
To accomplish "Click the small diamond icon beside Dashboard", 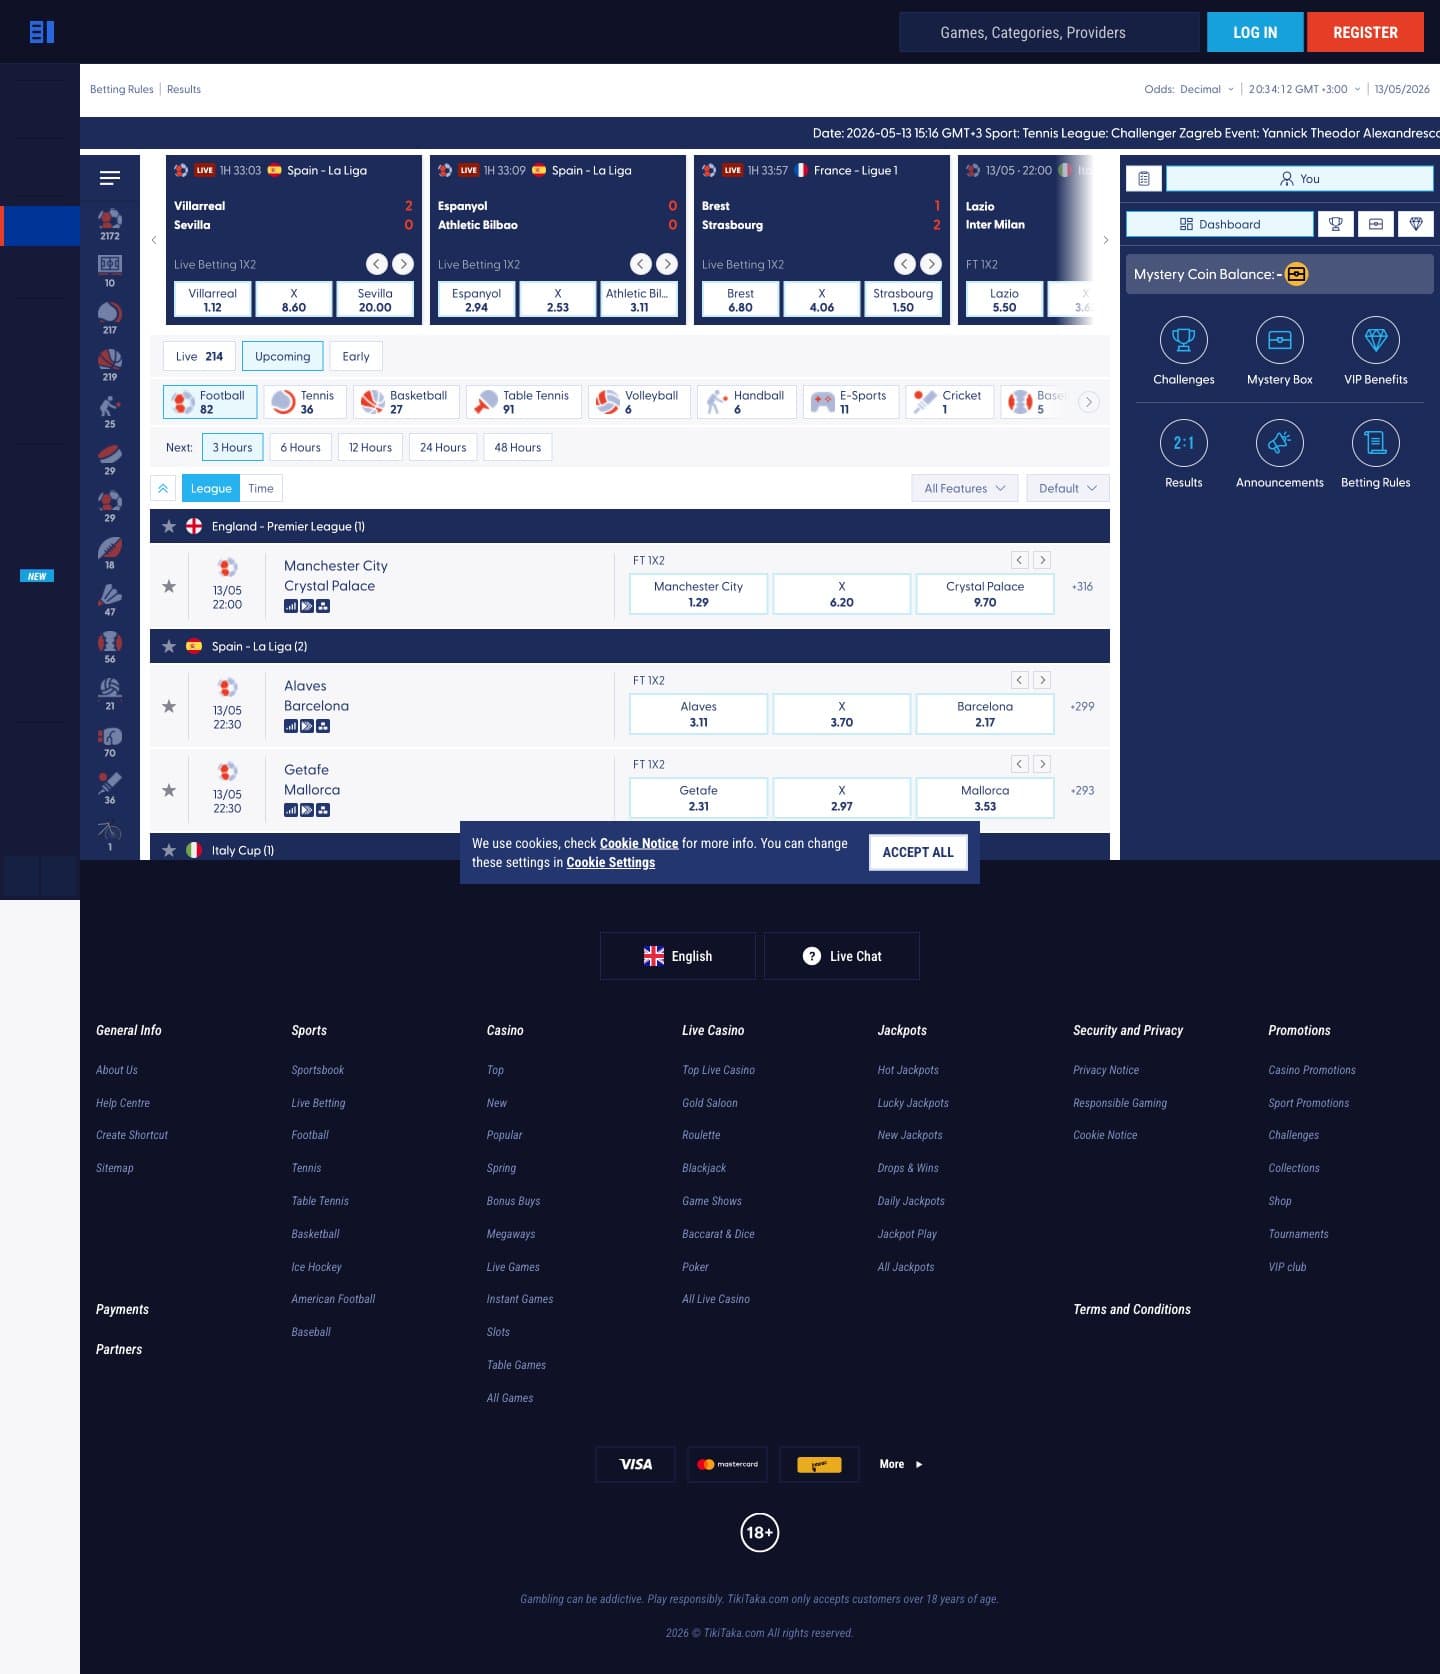I will [1416, 224].
